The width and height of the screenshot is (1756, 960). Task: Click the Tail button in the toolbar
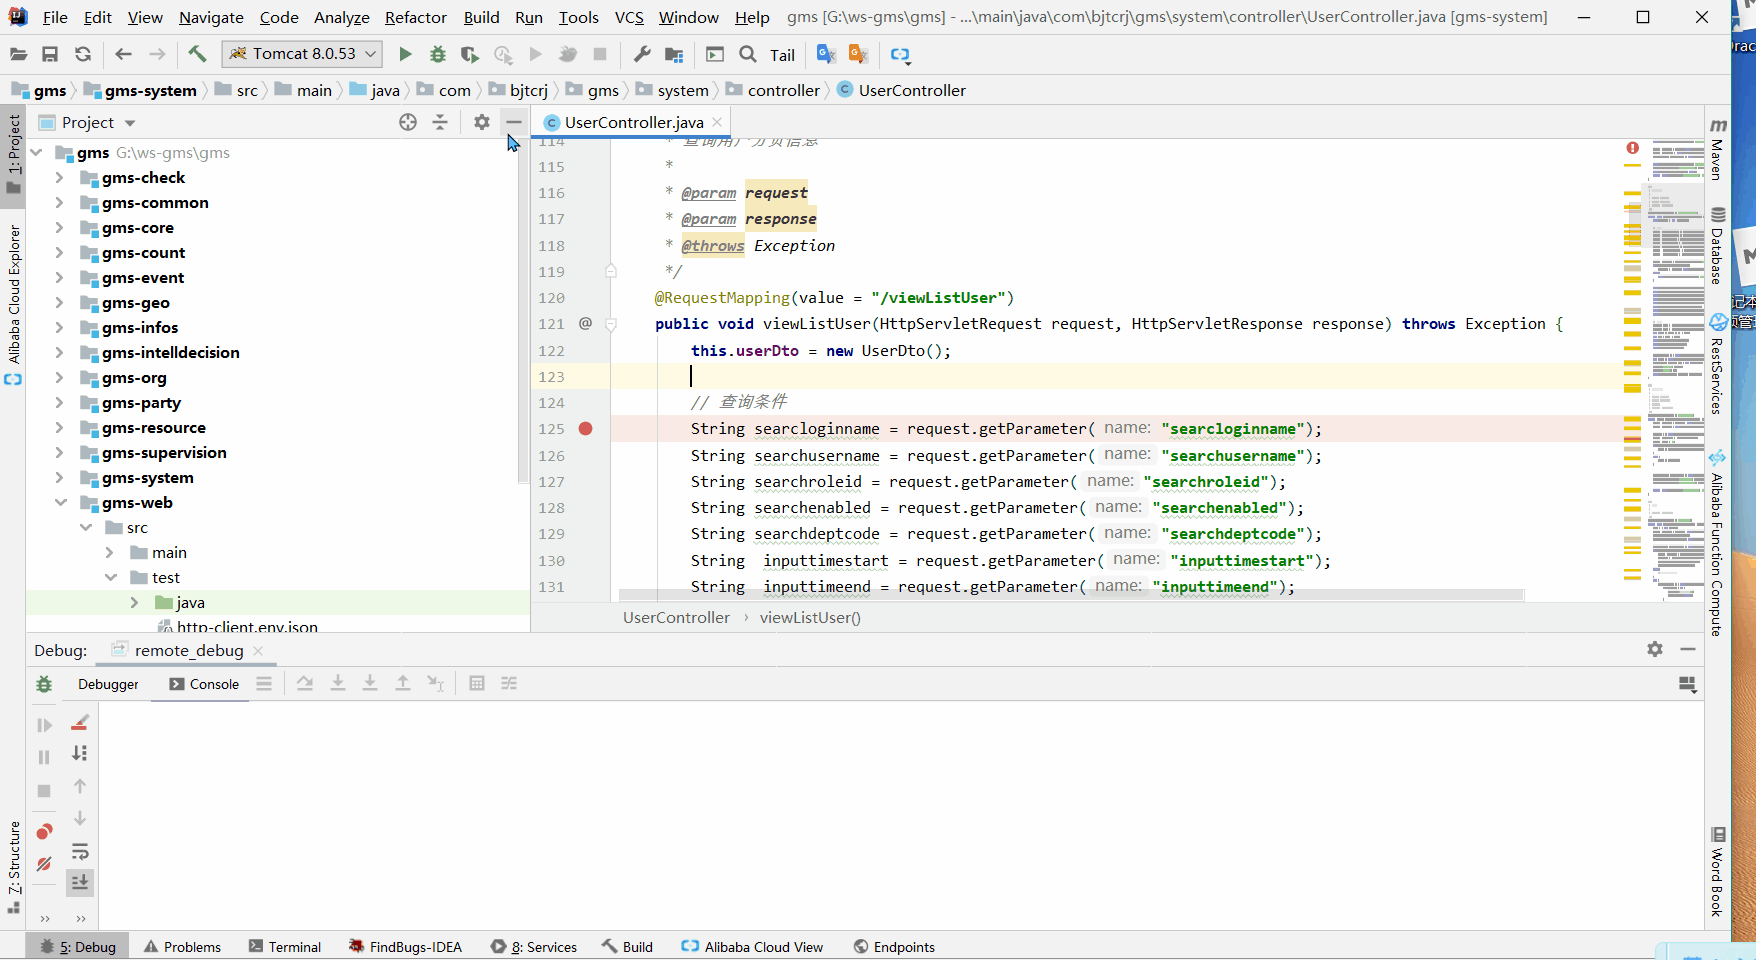781,55
